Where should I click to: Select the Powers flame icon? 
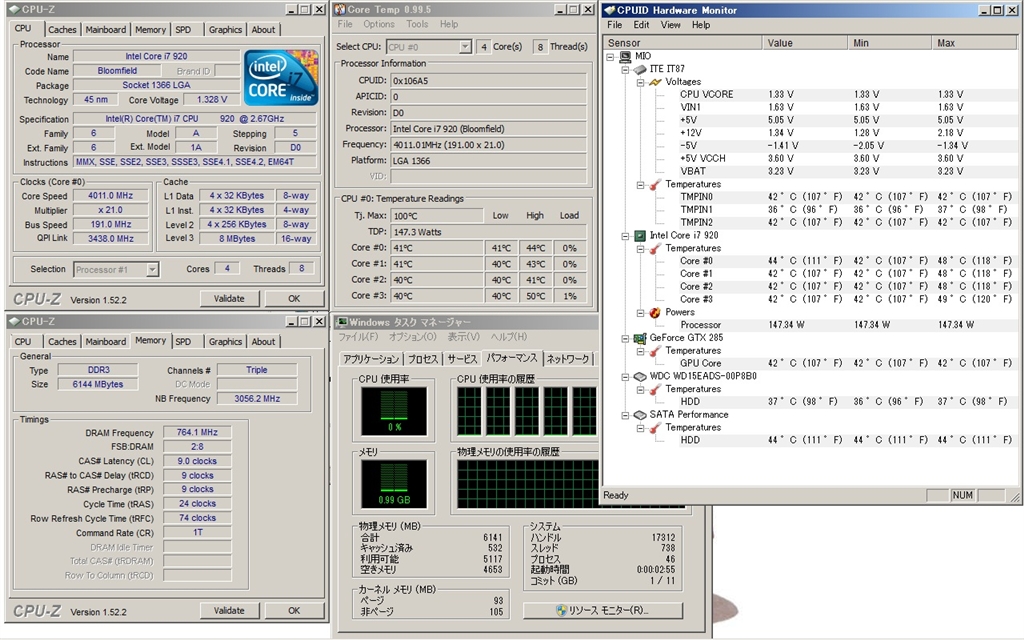655,312
